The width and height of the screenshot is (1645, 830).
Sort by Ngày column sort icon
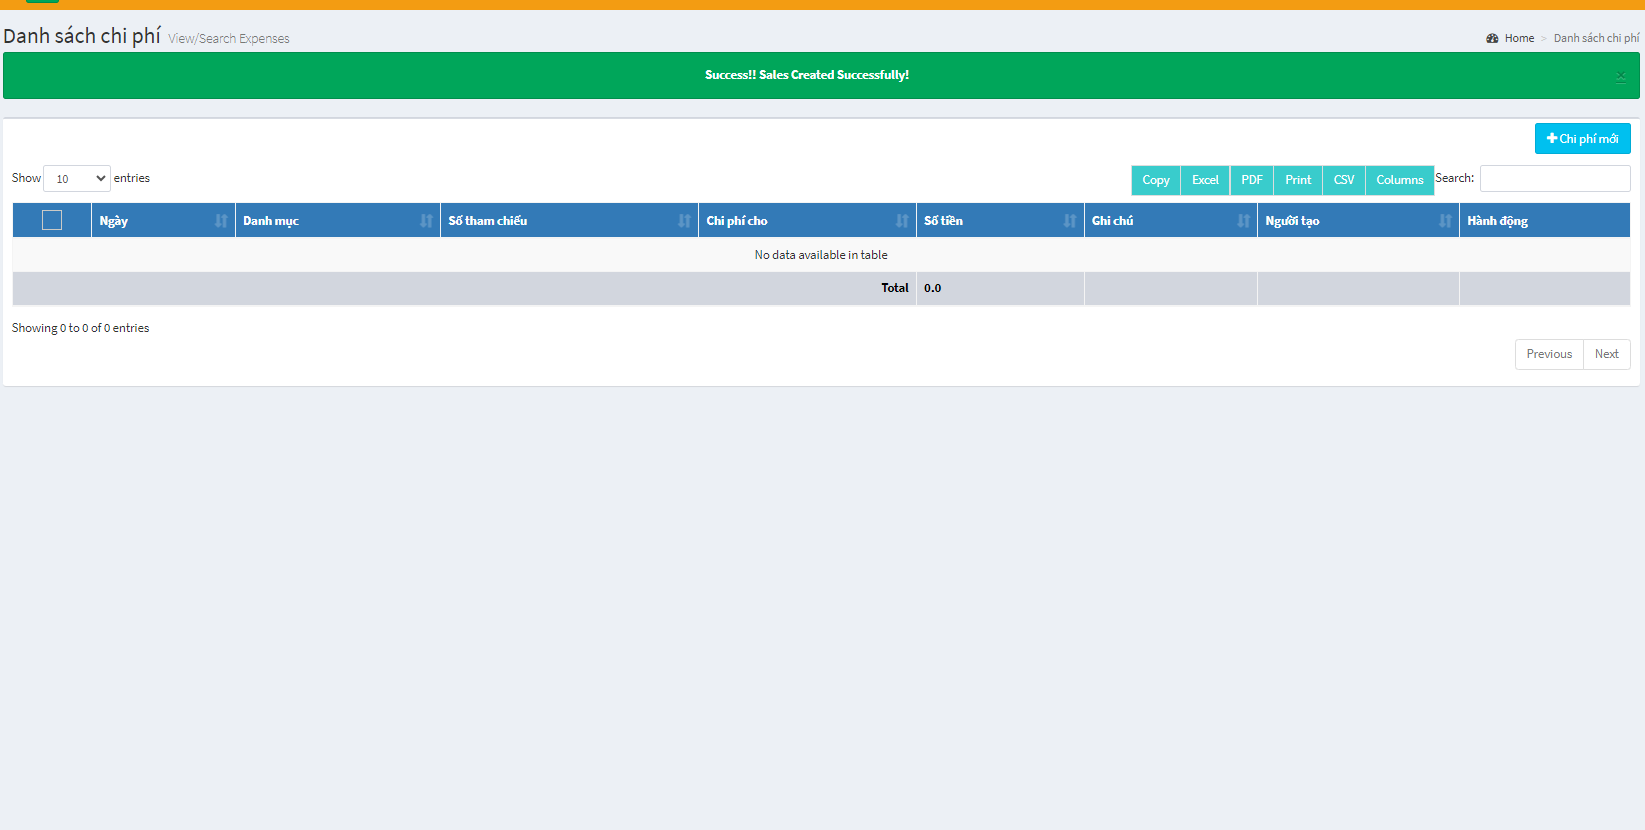click(x=221, y=221)
